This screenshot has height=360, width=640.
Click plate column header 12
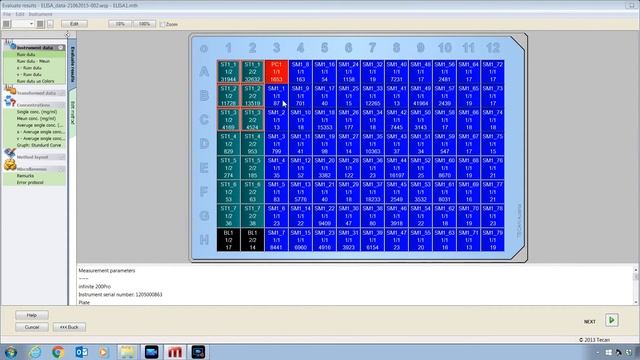click(x=493, y=48)
